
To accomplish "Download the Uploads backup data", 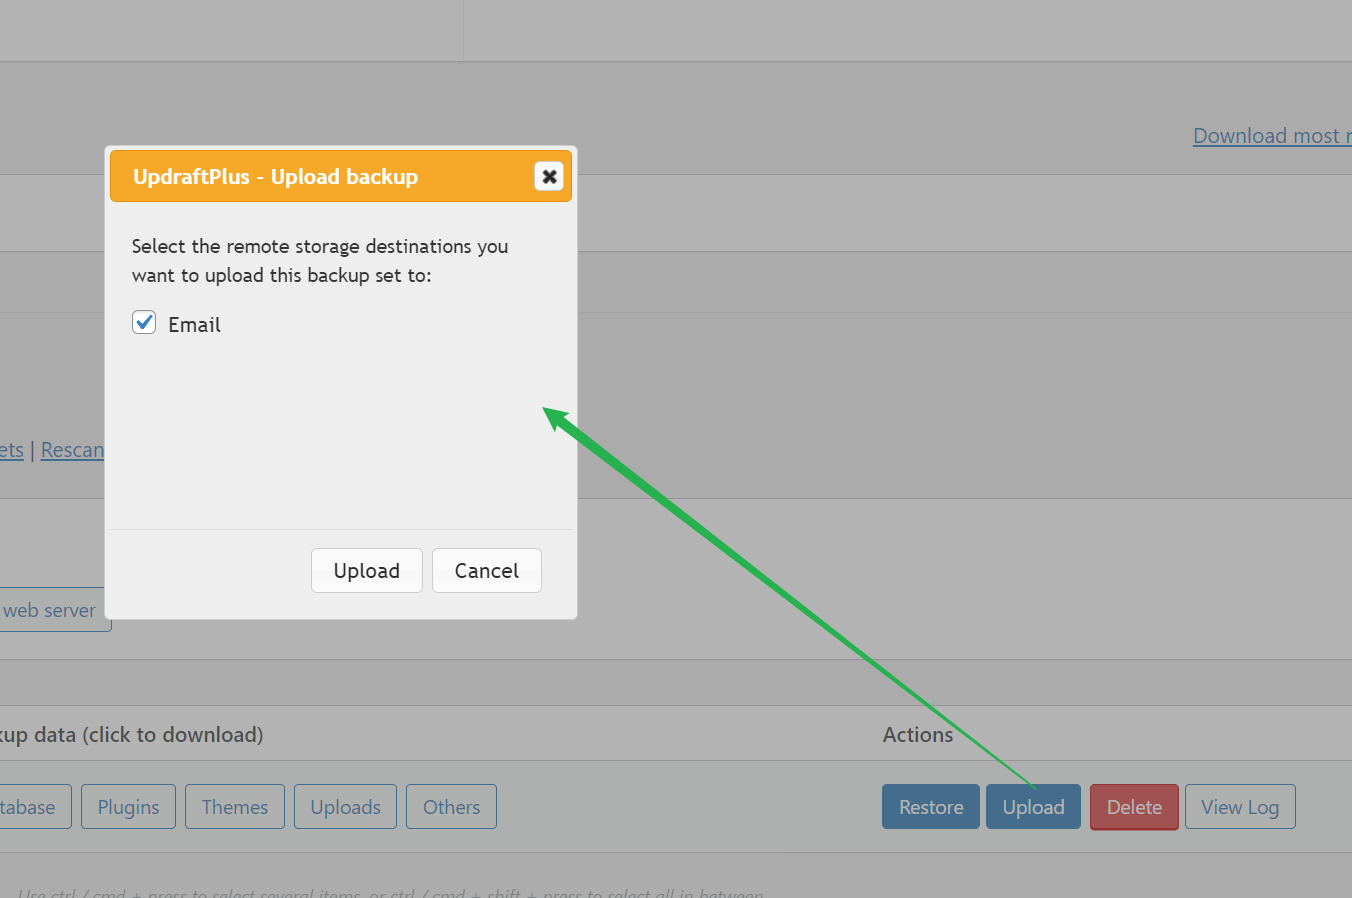I will 345,807.
